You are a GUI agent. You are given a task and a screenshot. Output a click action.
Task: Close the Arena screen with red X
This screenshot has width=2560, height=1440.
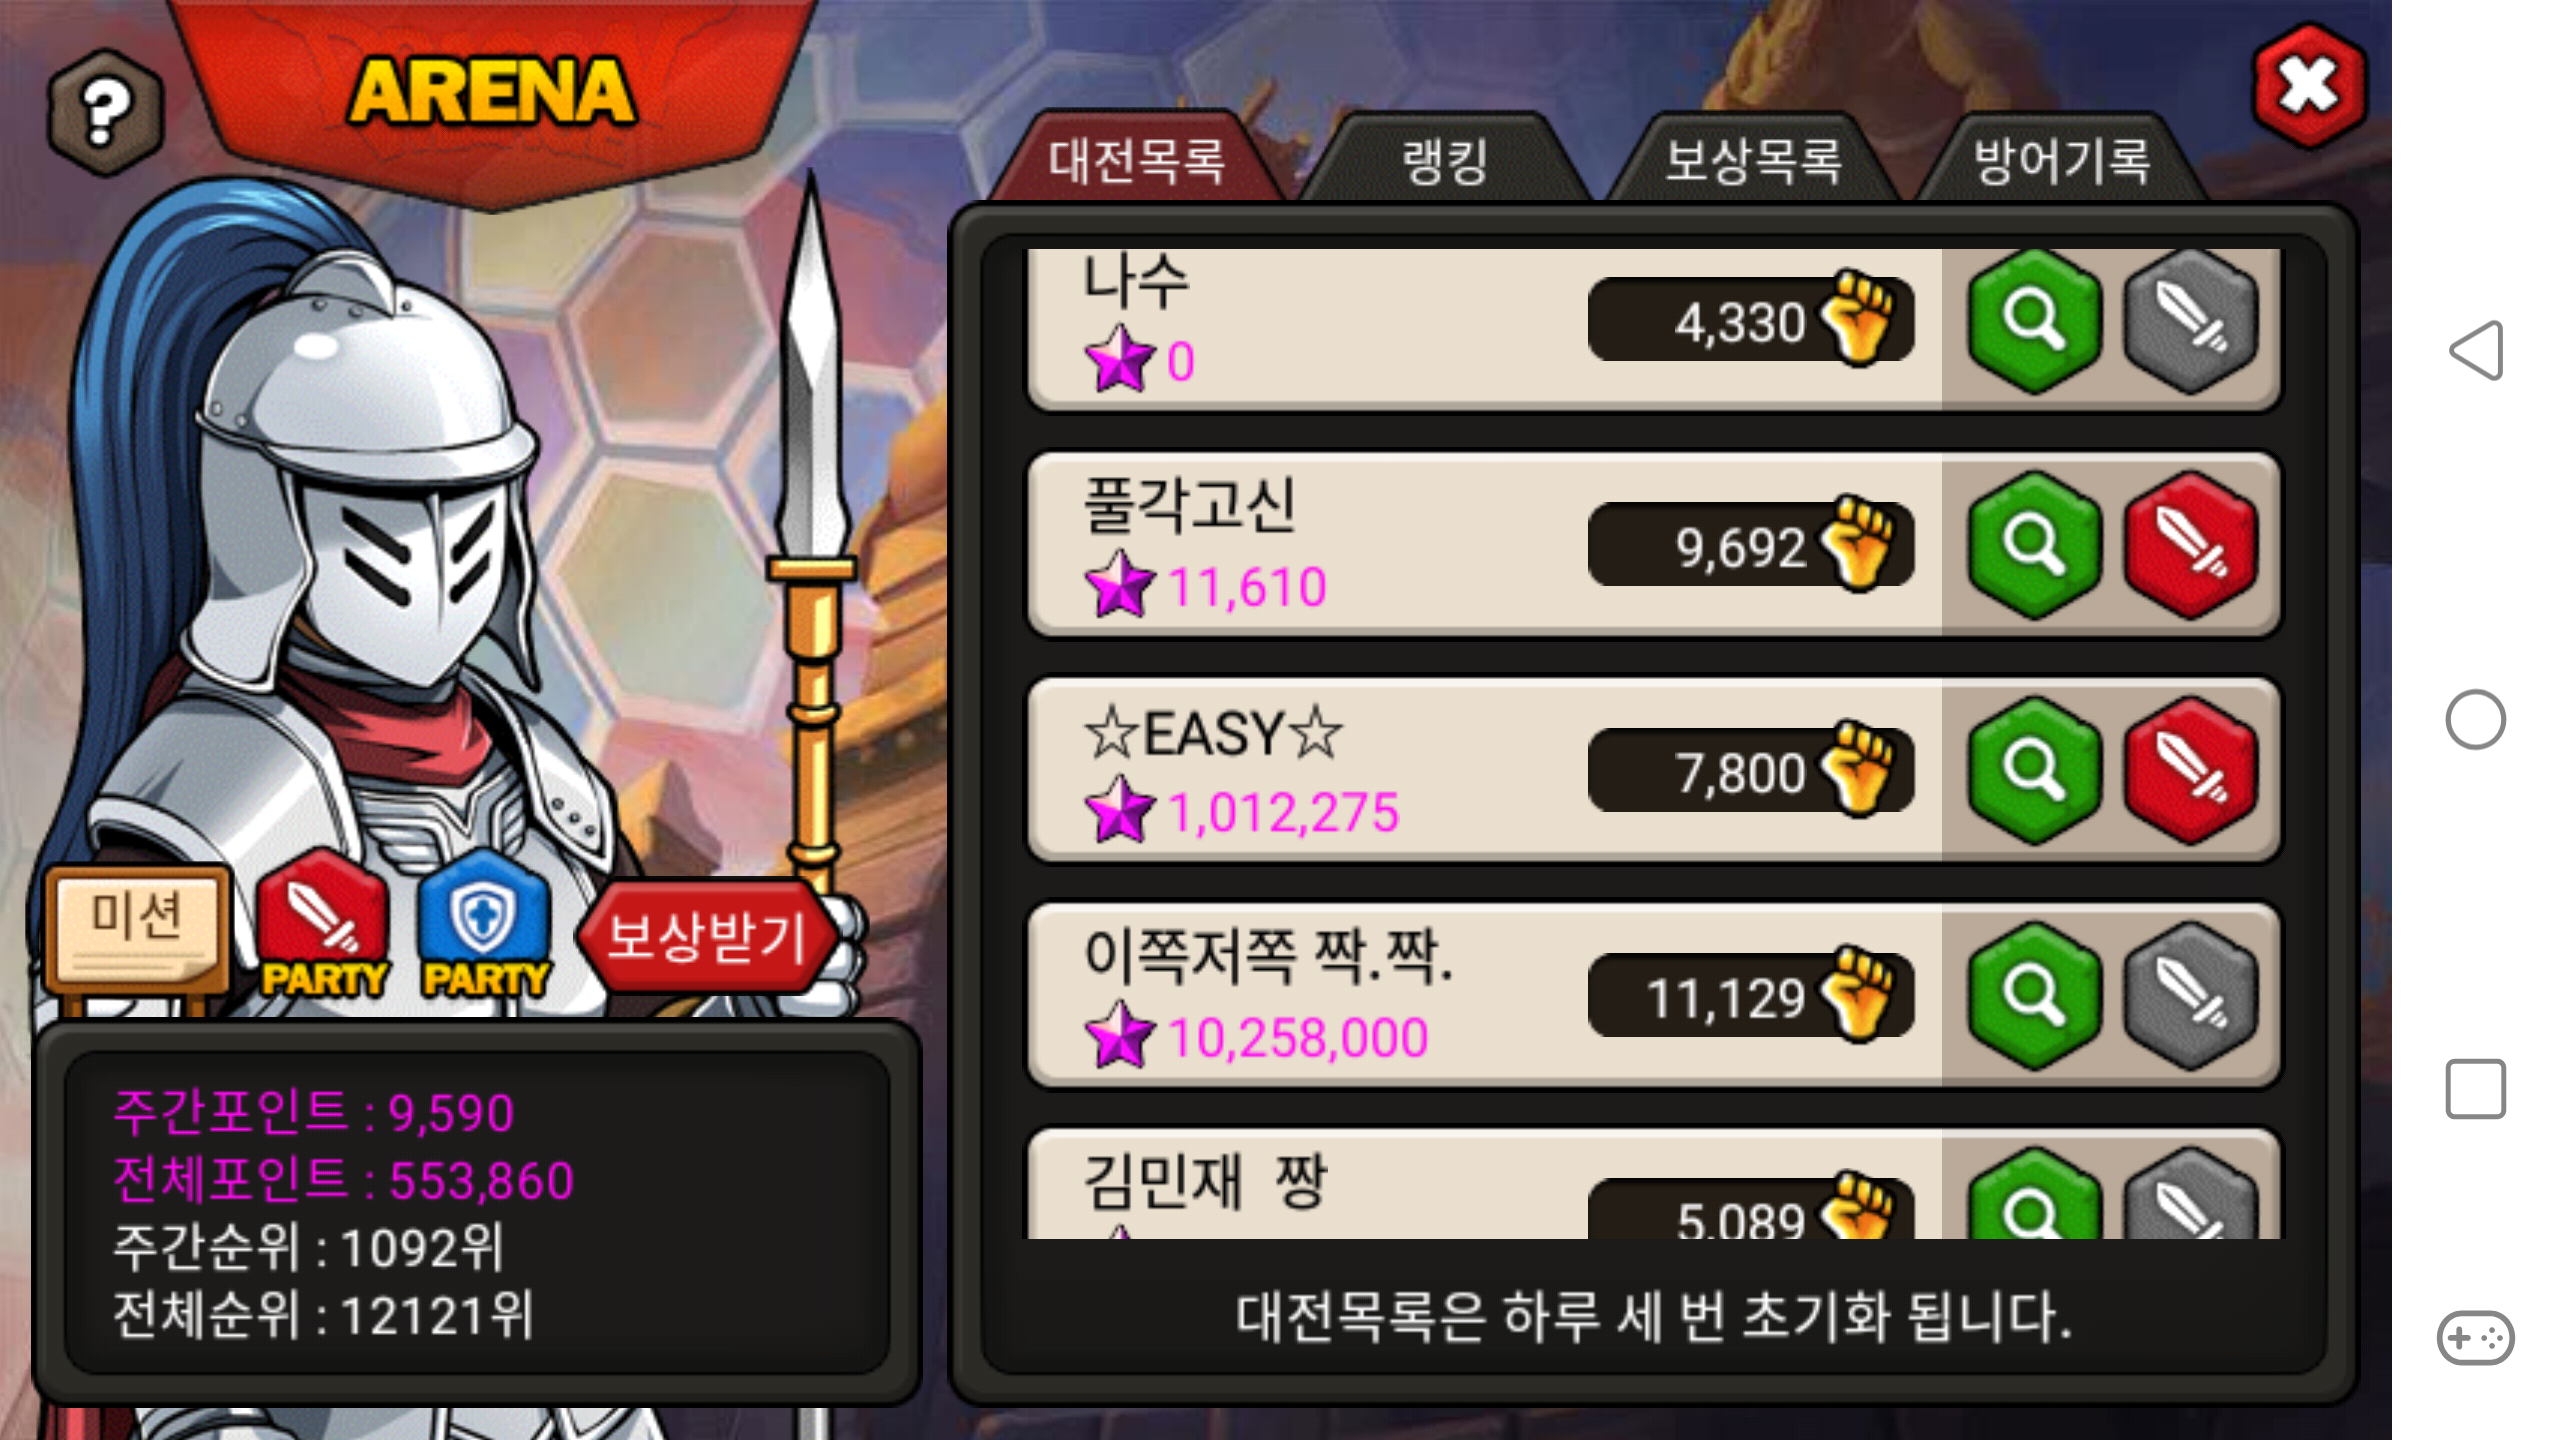2309,87
